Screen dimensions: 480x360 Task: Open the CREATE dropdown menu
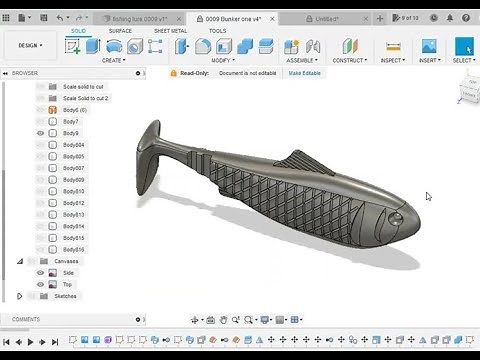[114, 60]
